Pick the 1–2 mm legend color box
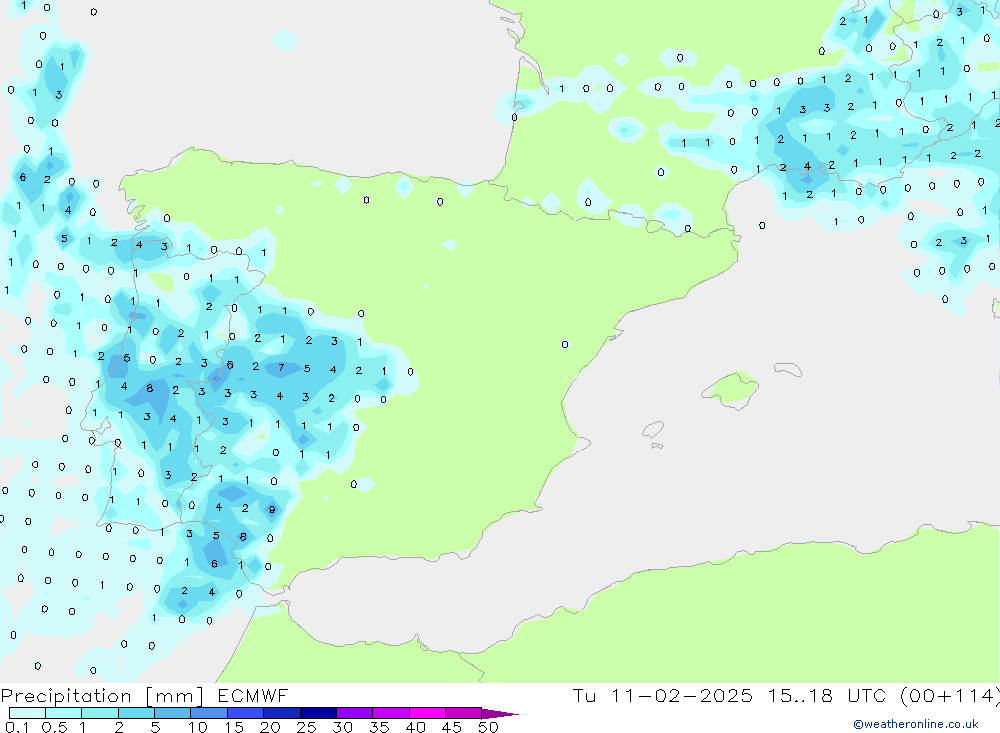 (100, 713)
